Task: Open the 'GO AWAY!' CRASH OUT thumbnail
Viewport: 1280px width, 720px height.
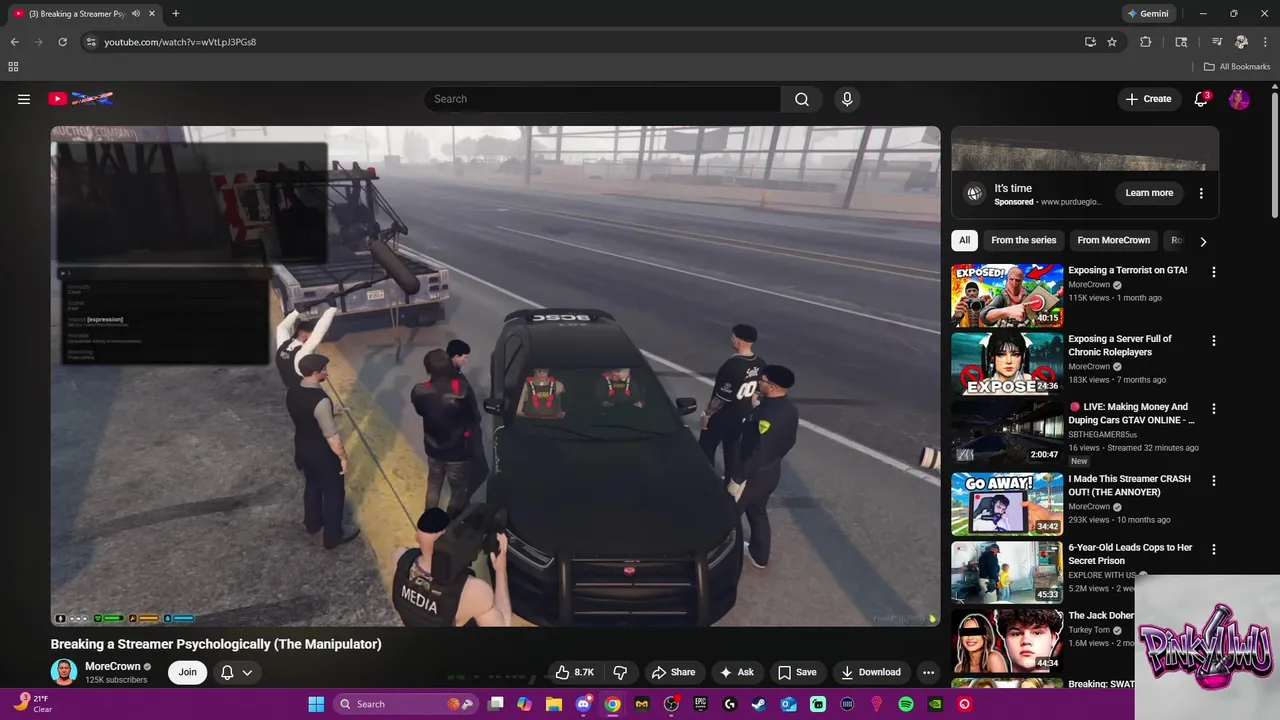Action: 1007,504
